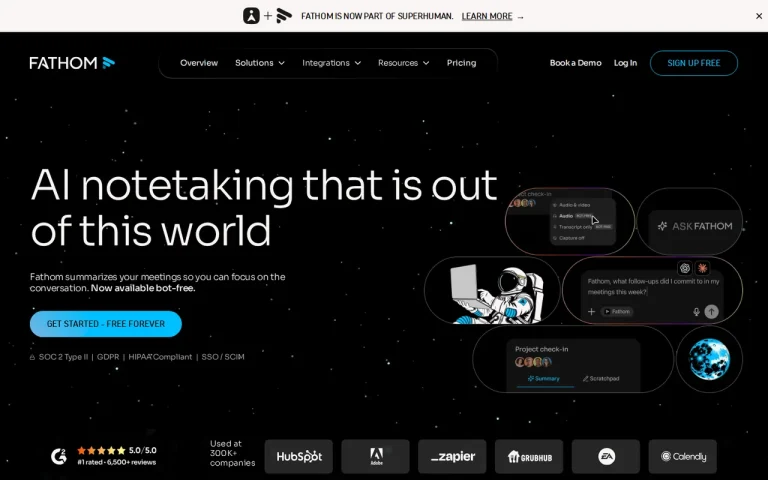Click the blue moon illustration
Image resolution: width=768 pixels, height=480 pixels.
tap(709, 359)
